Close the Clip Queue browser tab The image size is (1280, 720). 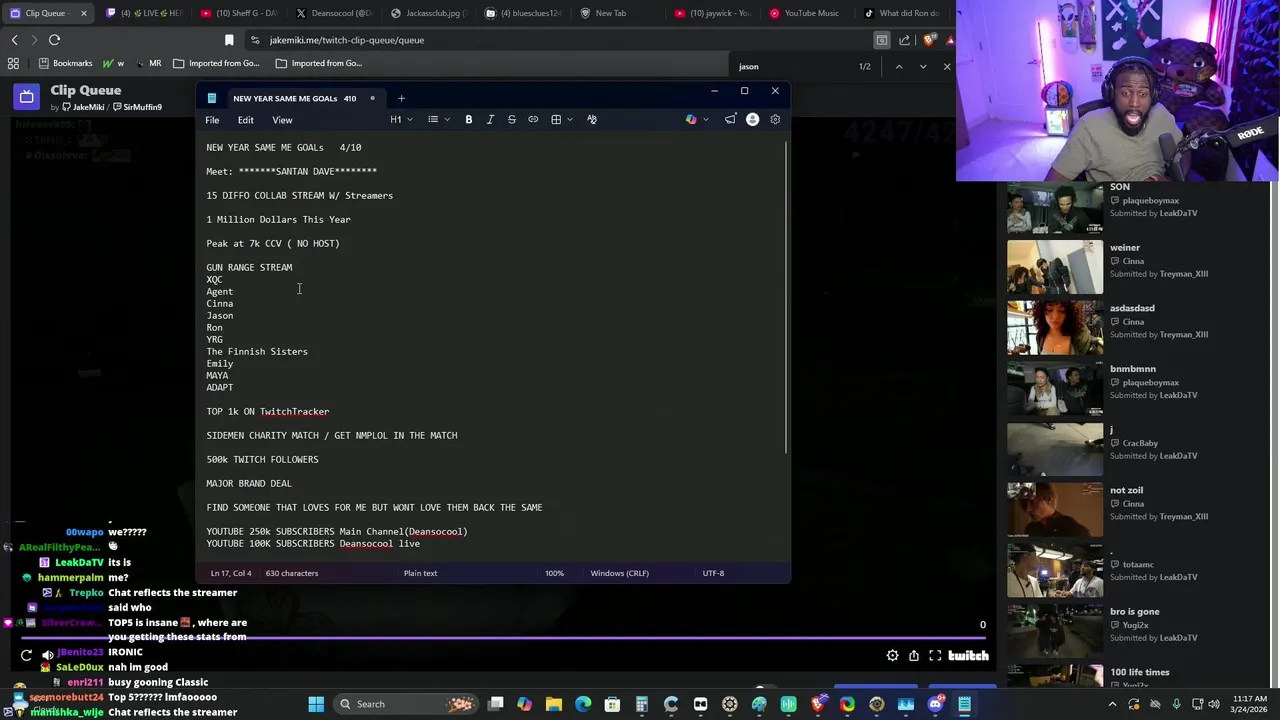83,13
